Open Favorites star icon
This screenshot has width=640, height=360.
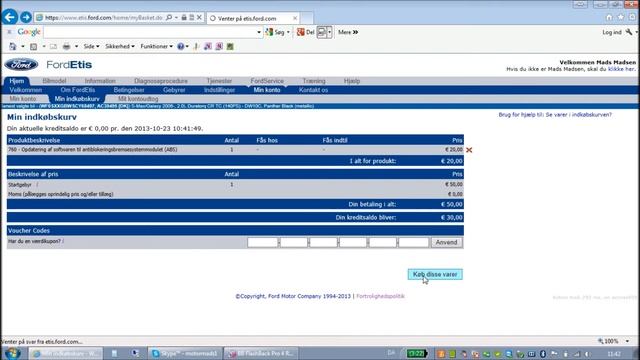[x=621, y=17]
